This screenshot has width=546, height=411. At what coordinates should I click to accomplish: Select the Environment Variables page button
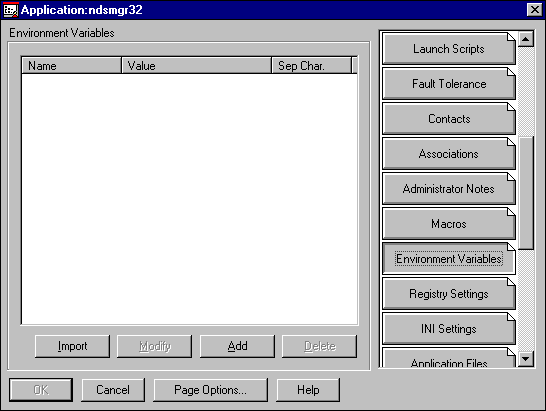pyautogui.click(x=448, y=259)
